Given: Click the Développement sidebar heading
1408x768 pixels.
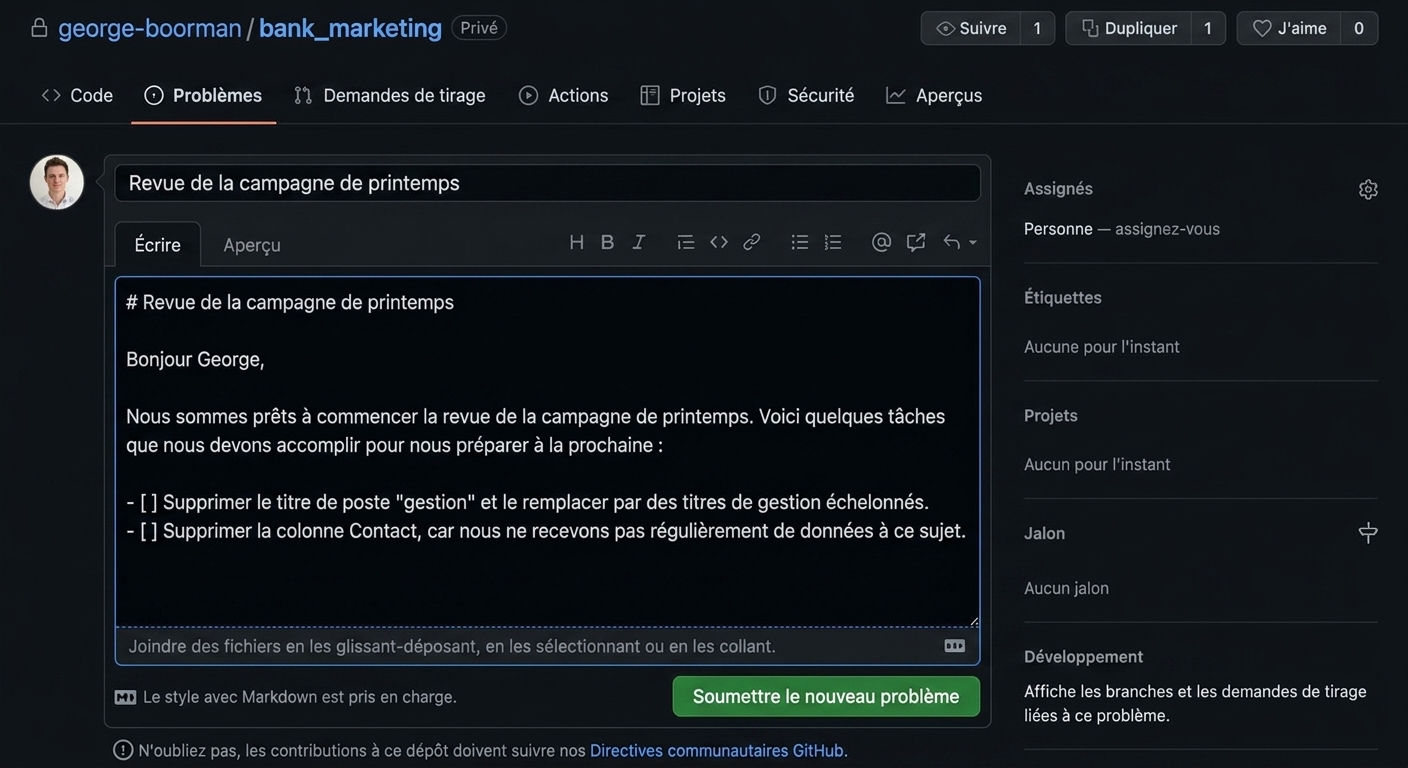Looking at the screenshot, I should pyautogui.click(x=1084, y=657).
